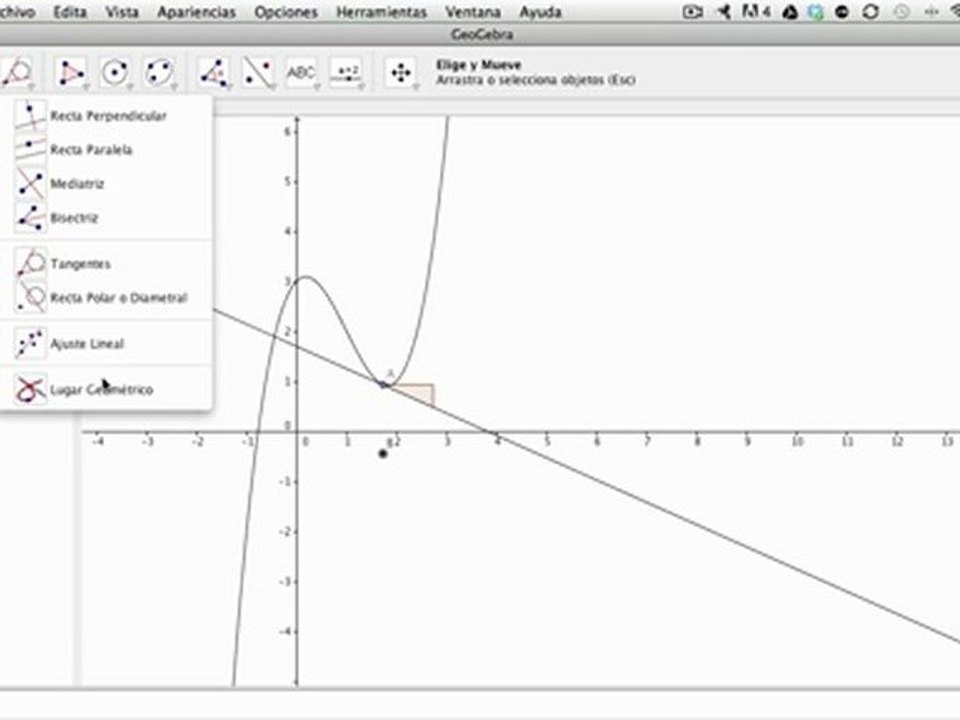Click the Bisectriz icon in dropdown
Screen dimensions: 960x720
(x=29, y=217)
